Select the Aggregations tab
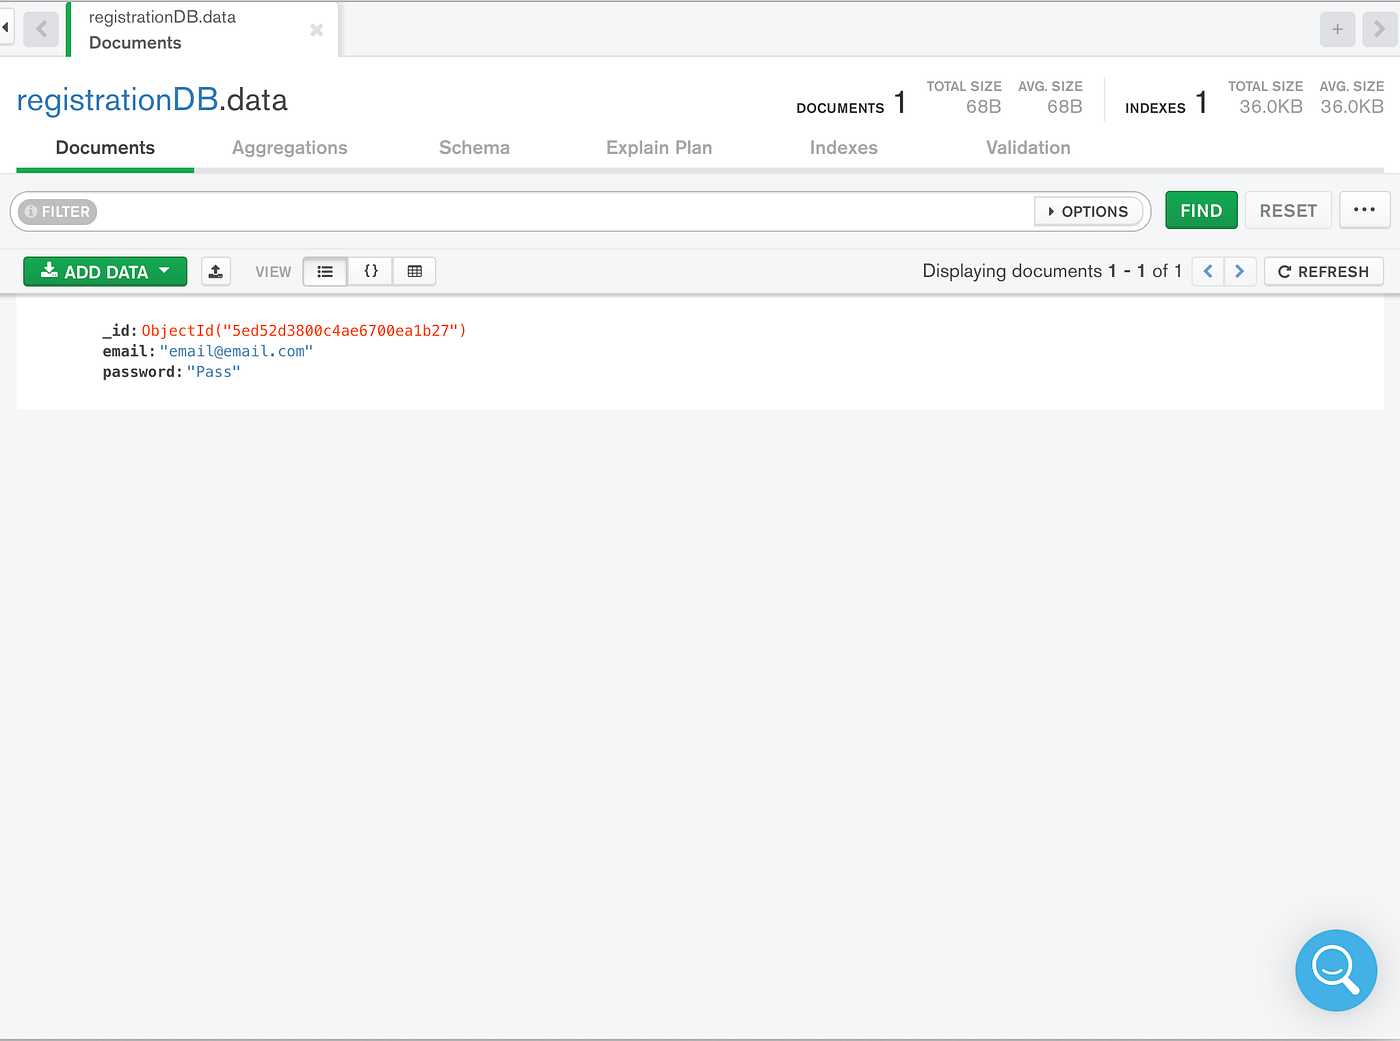 coord(289,147)
